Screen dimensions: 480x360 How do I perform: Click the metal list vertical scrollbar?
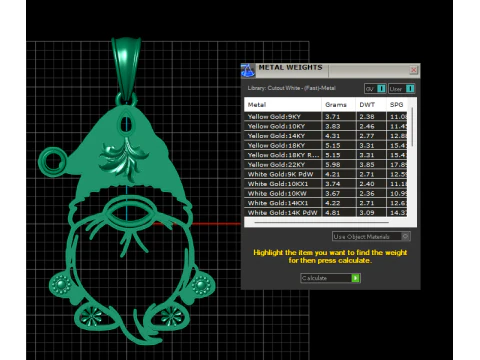tap(412, 127)
